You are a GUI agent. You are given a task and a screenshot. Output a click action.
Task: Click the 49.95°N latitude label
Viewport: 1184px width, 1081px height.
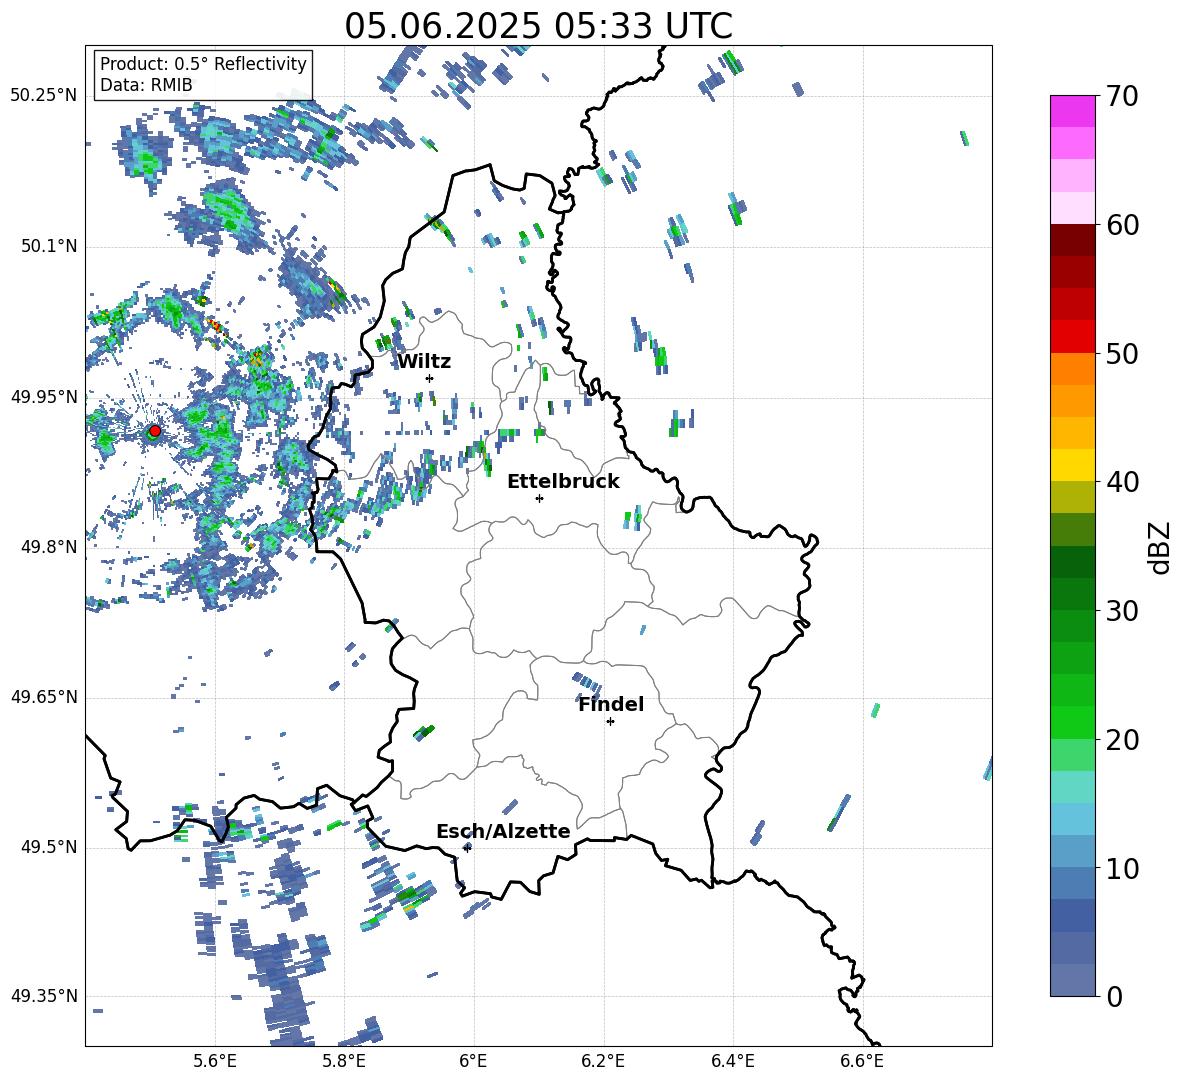44,397
